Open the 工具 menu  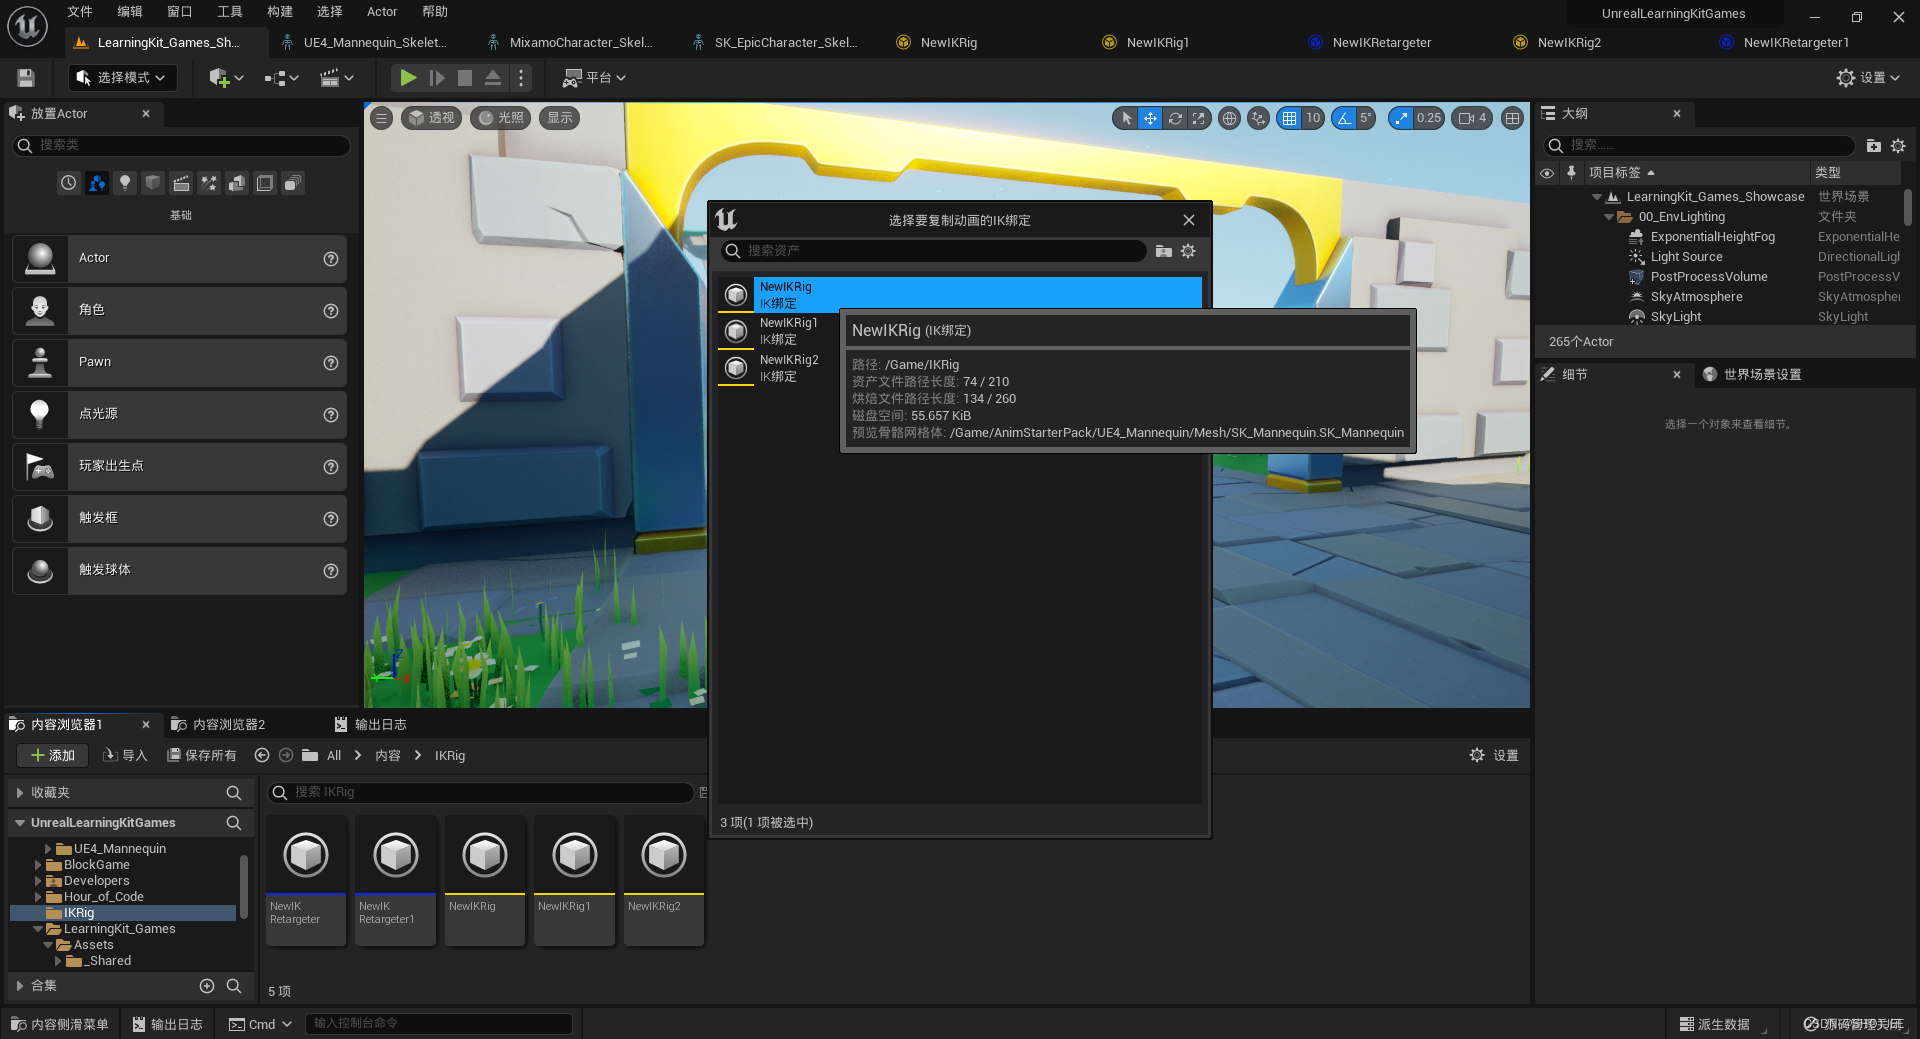point(230,12)
